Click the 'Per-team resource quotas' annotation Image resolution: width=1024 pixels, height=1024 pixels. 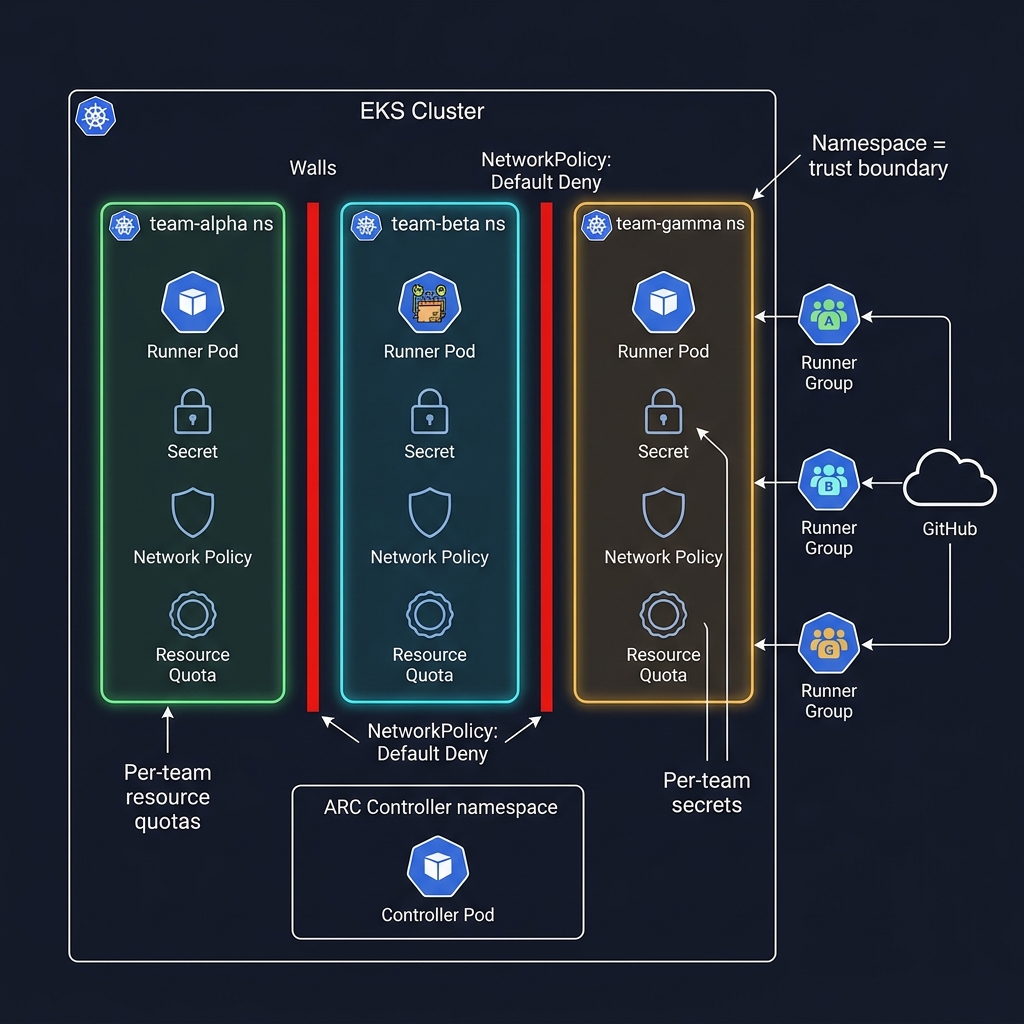pos(168,797)
